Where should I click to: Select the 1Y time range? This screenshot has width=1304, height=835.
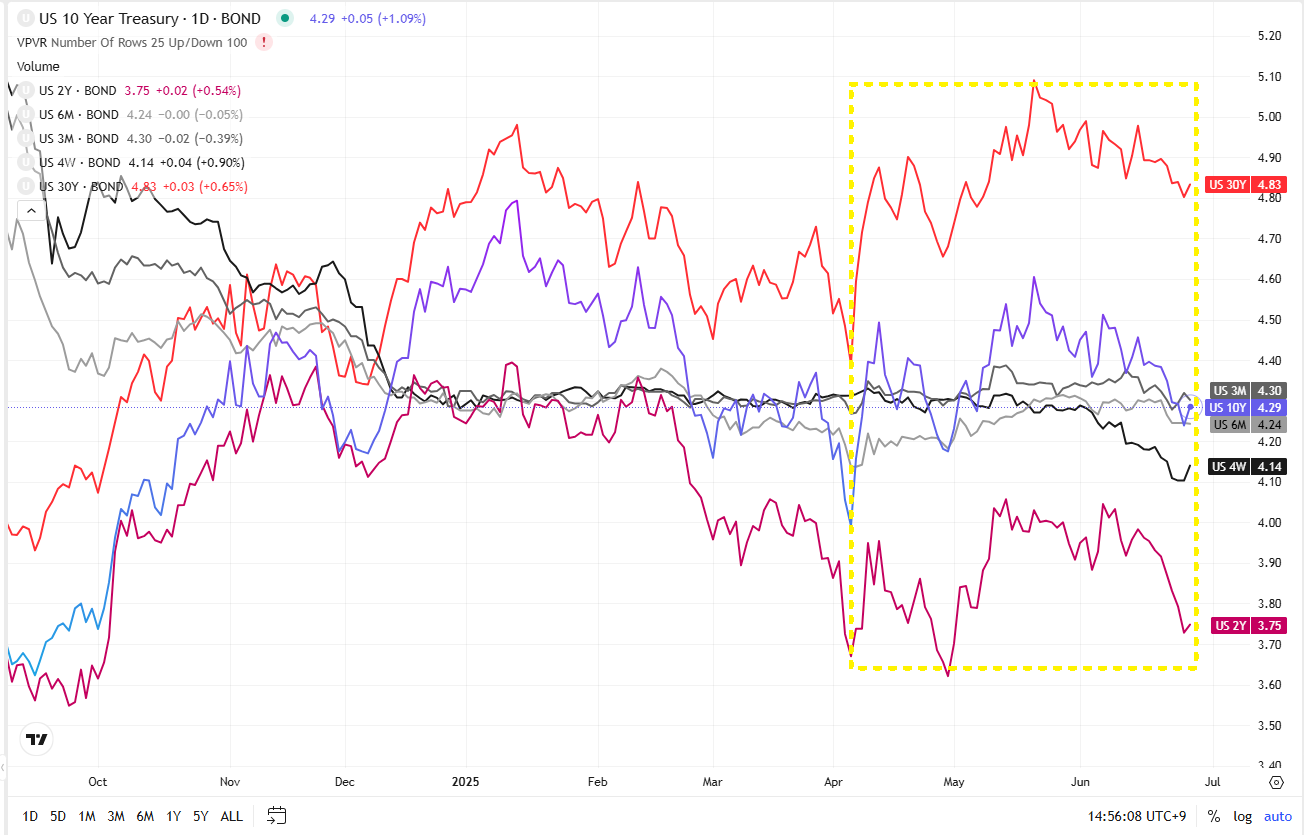[174, 816]
